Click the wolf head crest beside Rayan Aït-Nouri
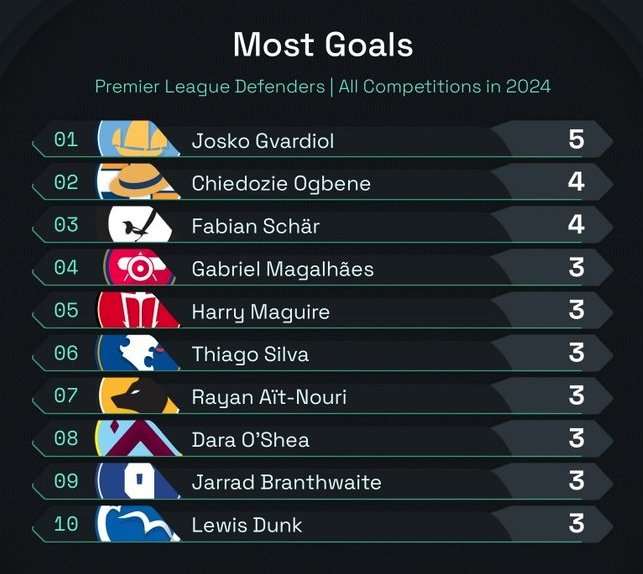This screenshot has height=574, width=643. pyautogui.click(x=139, y=395)
